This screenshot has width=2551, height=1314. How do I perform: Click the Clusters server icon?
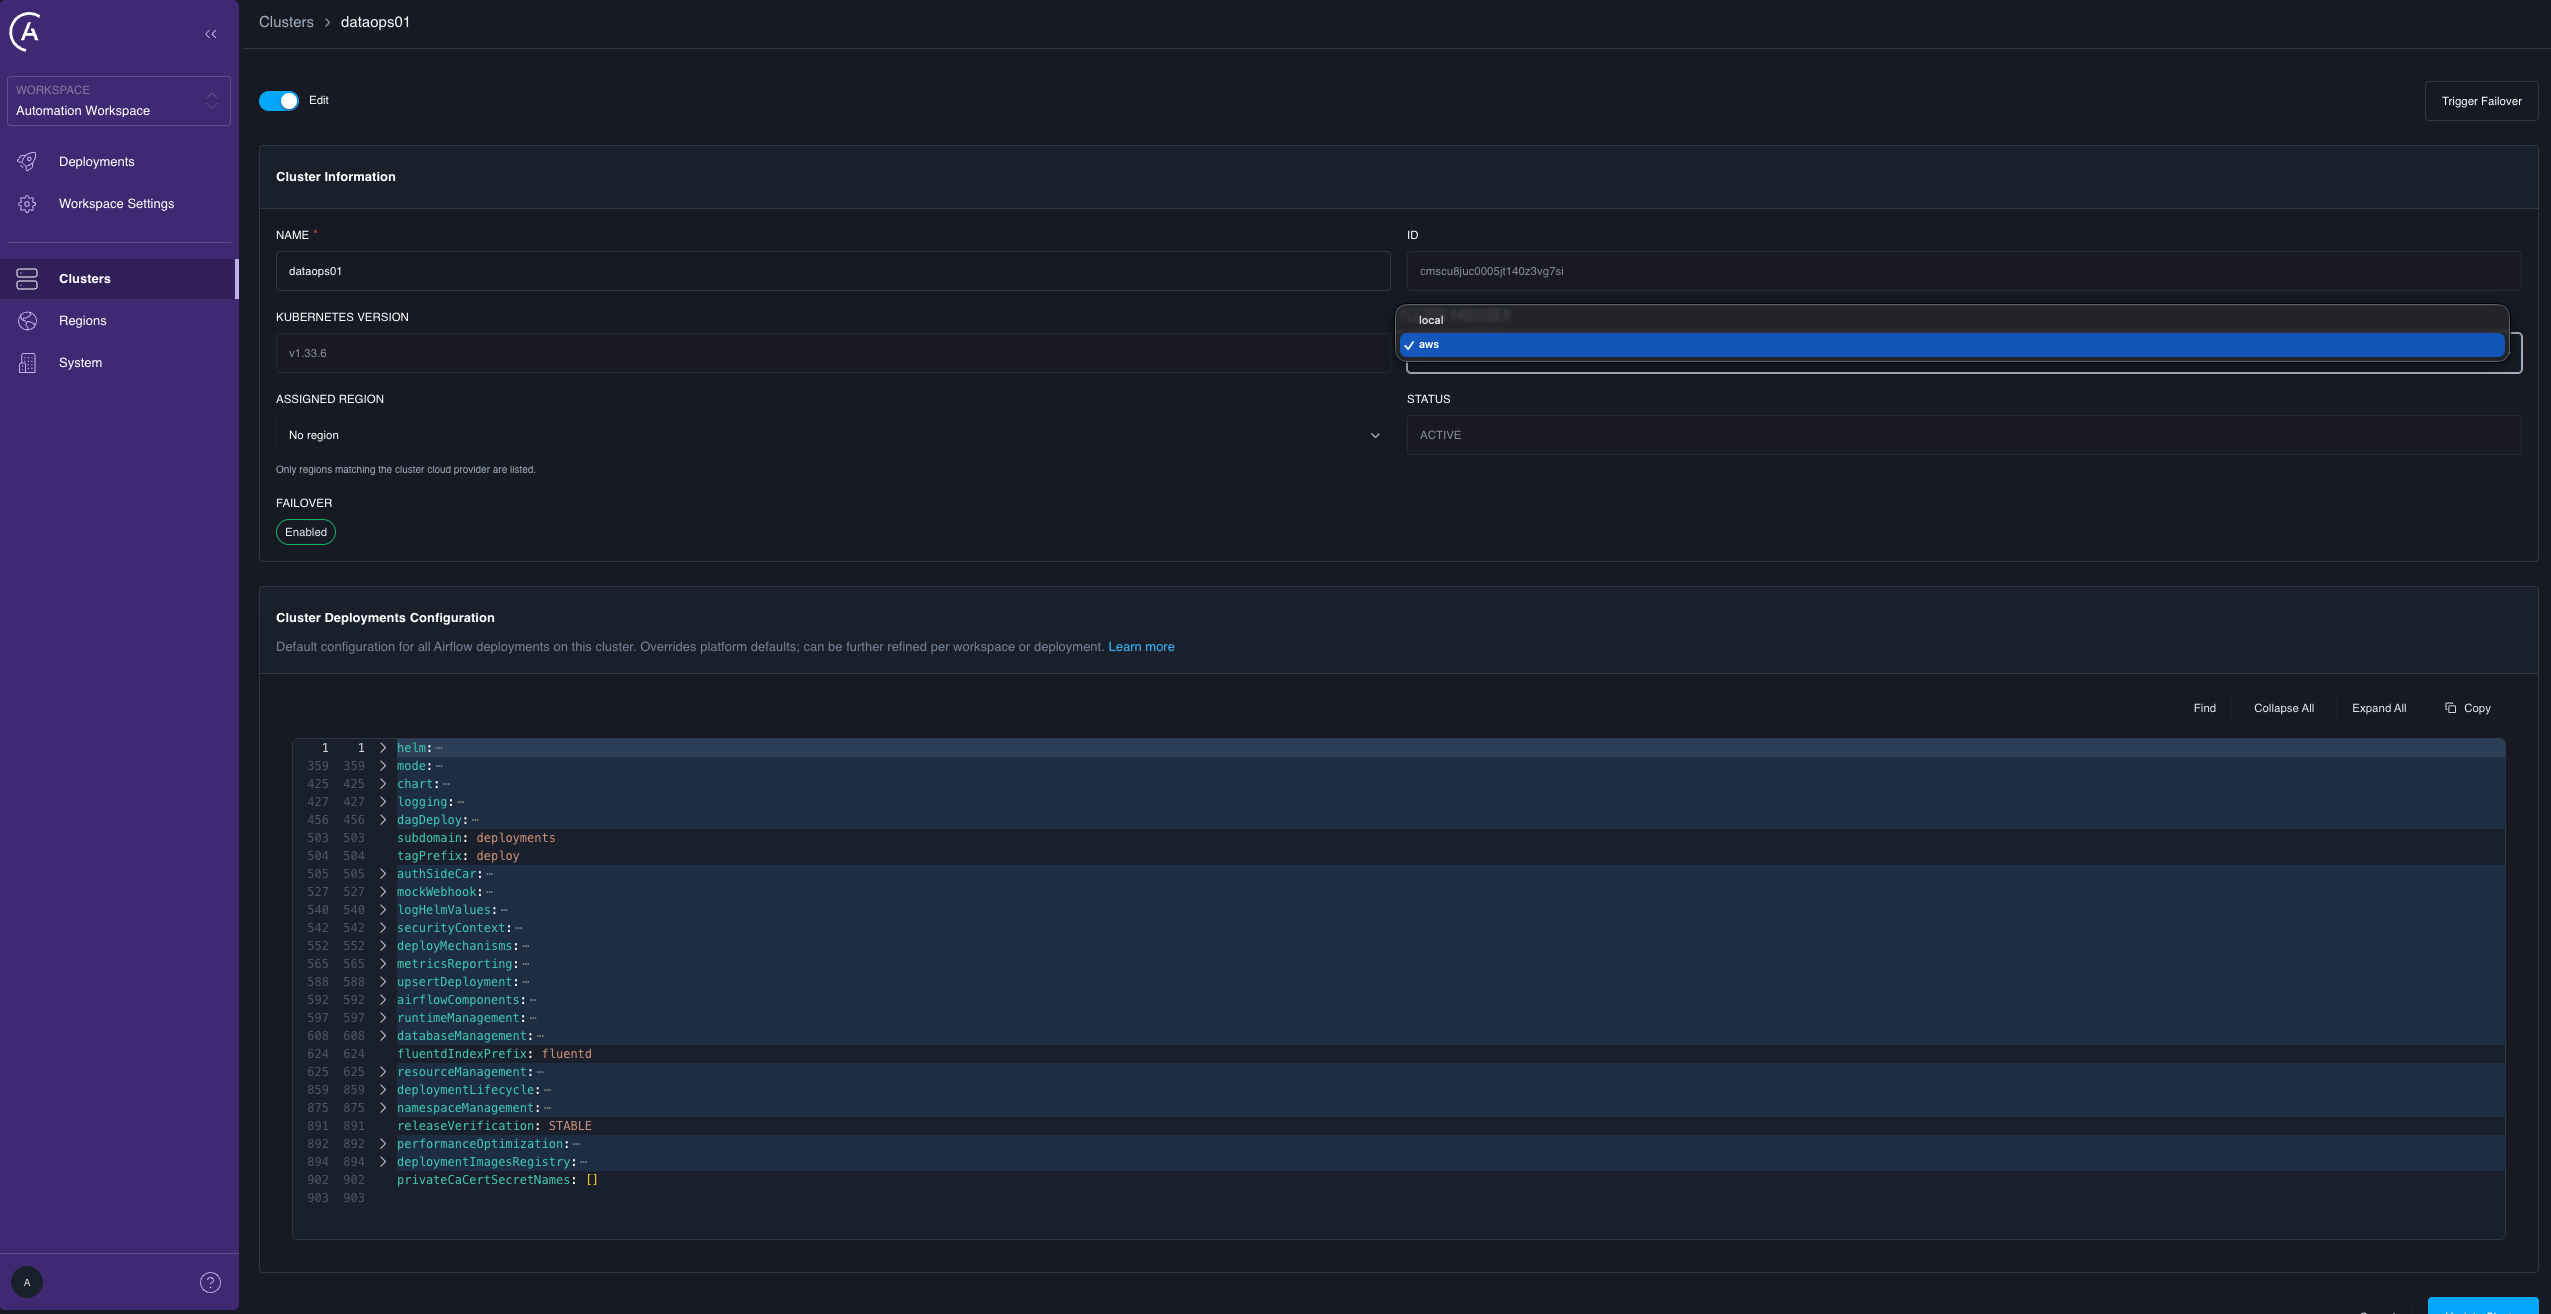[27, 279]
